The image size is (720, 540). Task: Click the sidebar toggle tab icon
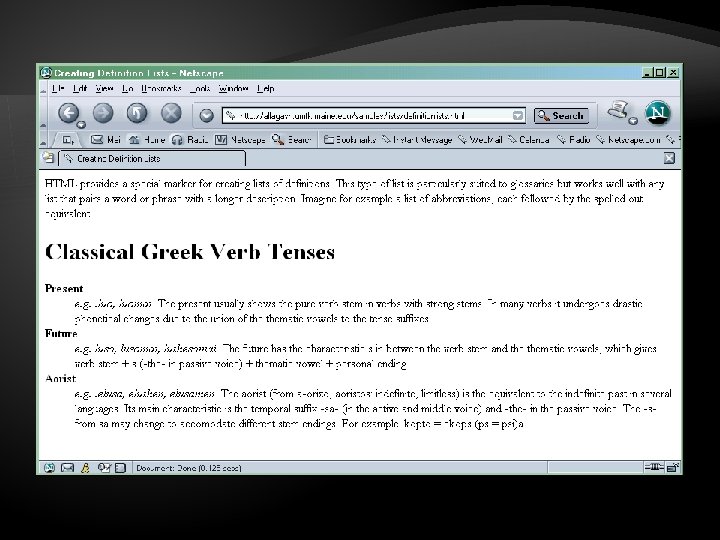[x=68, y=140]
